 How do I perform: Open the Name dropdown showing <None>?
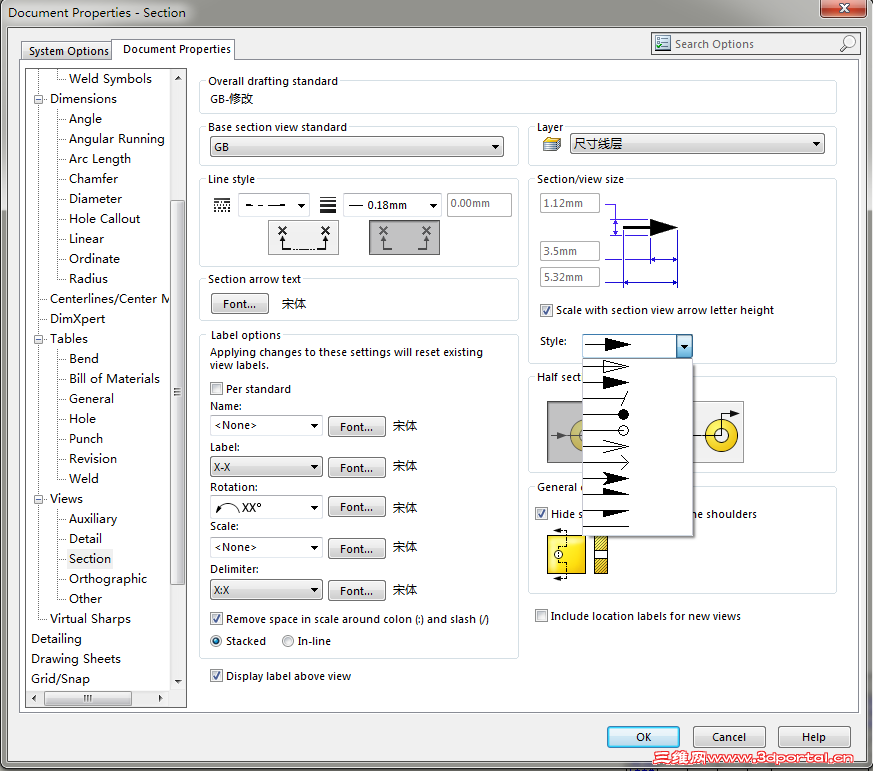click(x=266, y=425)
